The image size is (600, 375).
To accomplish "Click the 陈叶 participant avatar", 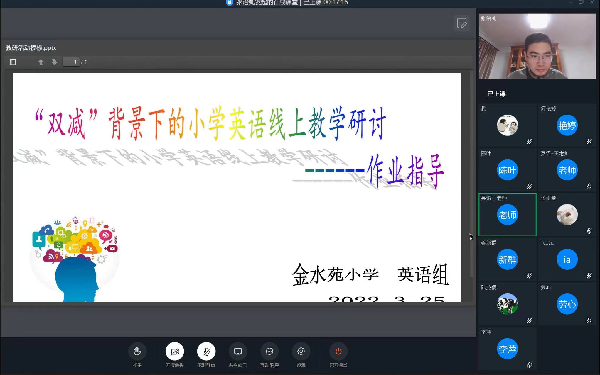I will tap(507, 170).
